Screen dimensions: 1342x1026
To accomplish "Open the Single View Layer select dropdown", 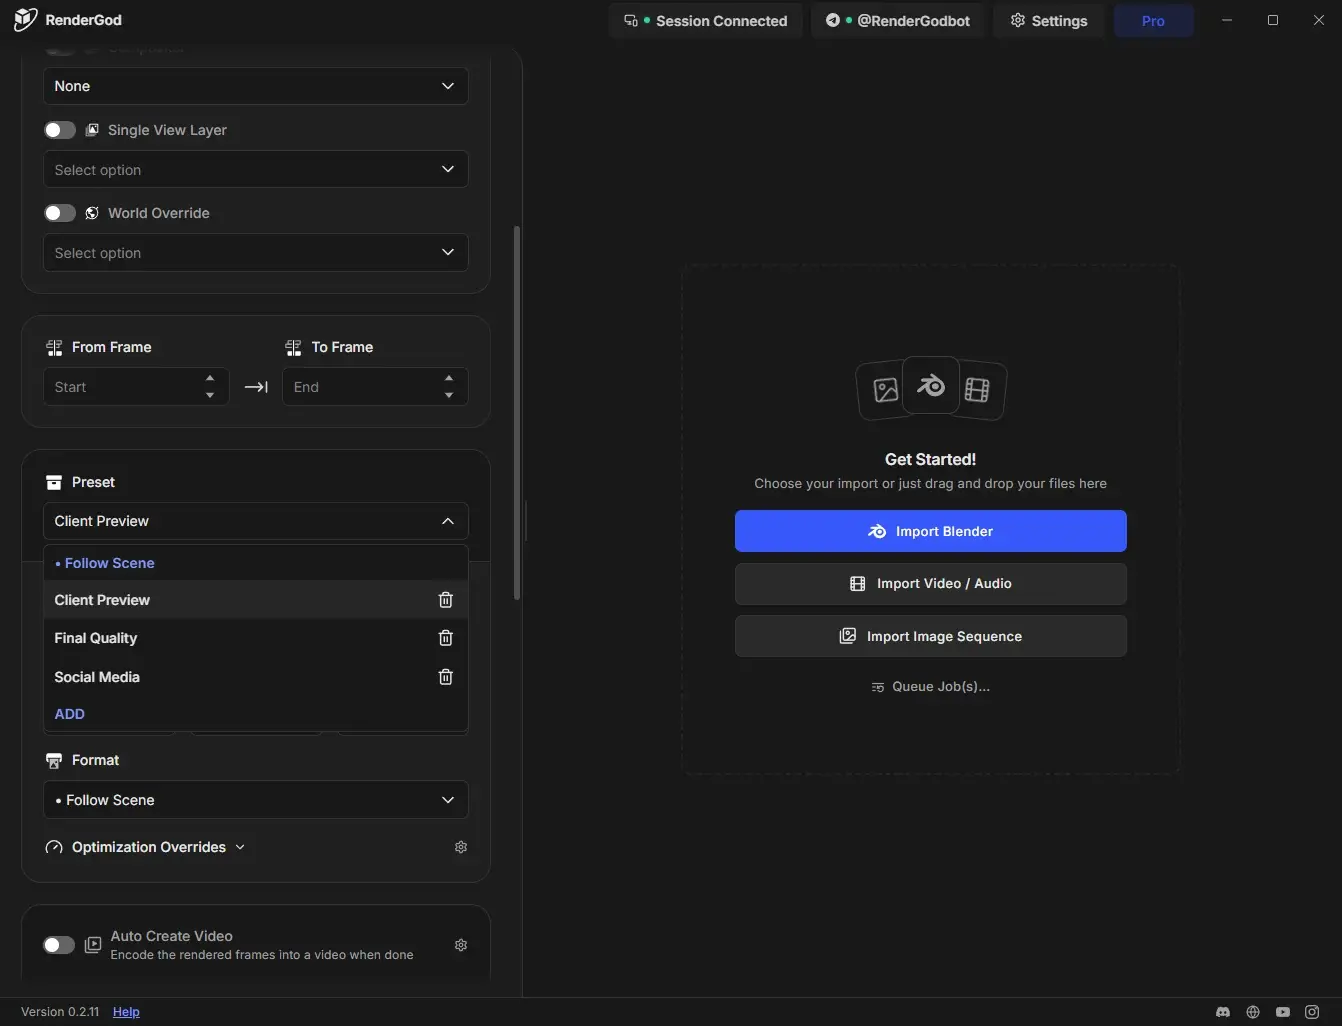I will [256, 170].
